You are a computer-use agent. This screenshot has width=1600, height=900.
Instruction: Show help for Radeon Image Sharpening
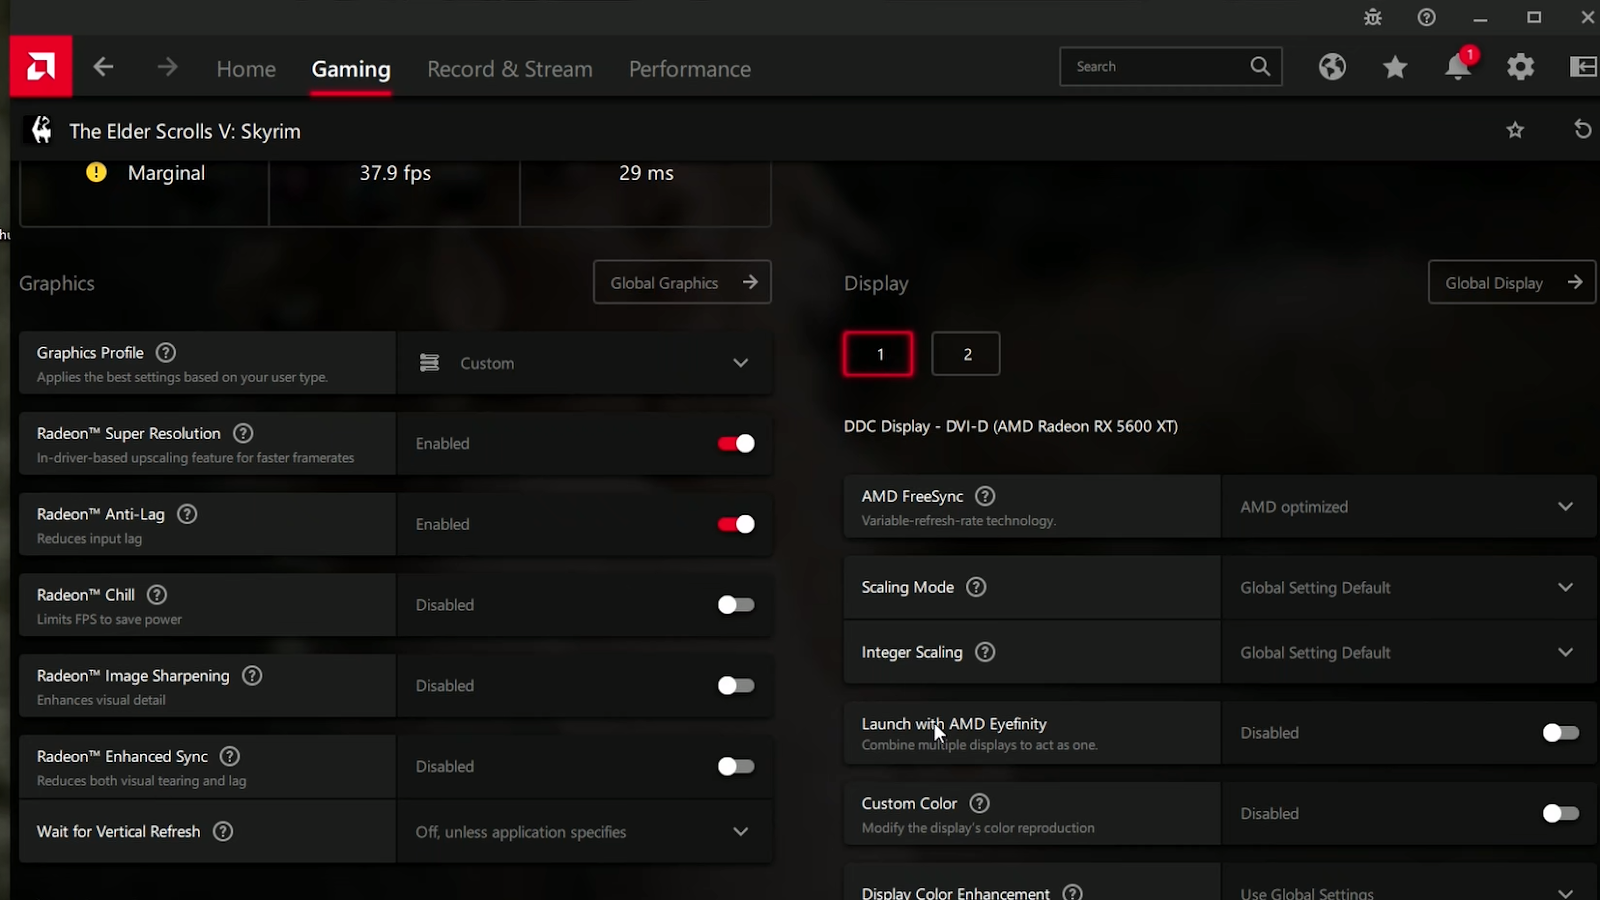(252, 676)
